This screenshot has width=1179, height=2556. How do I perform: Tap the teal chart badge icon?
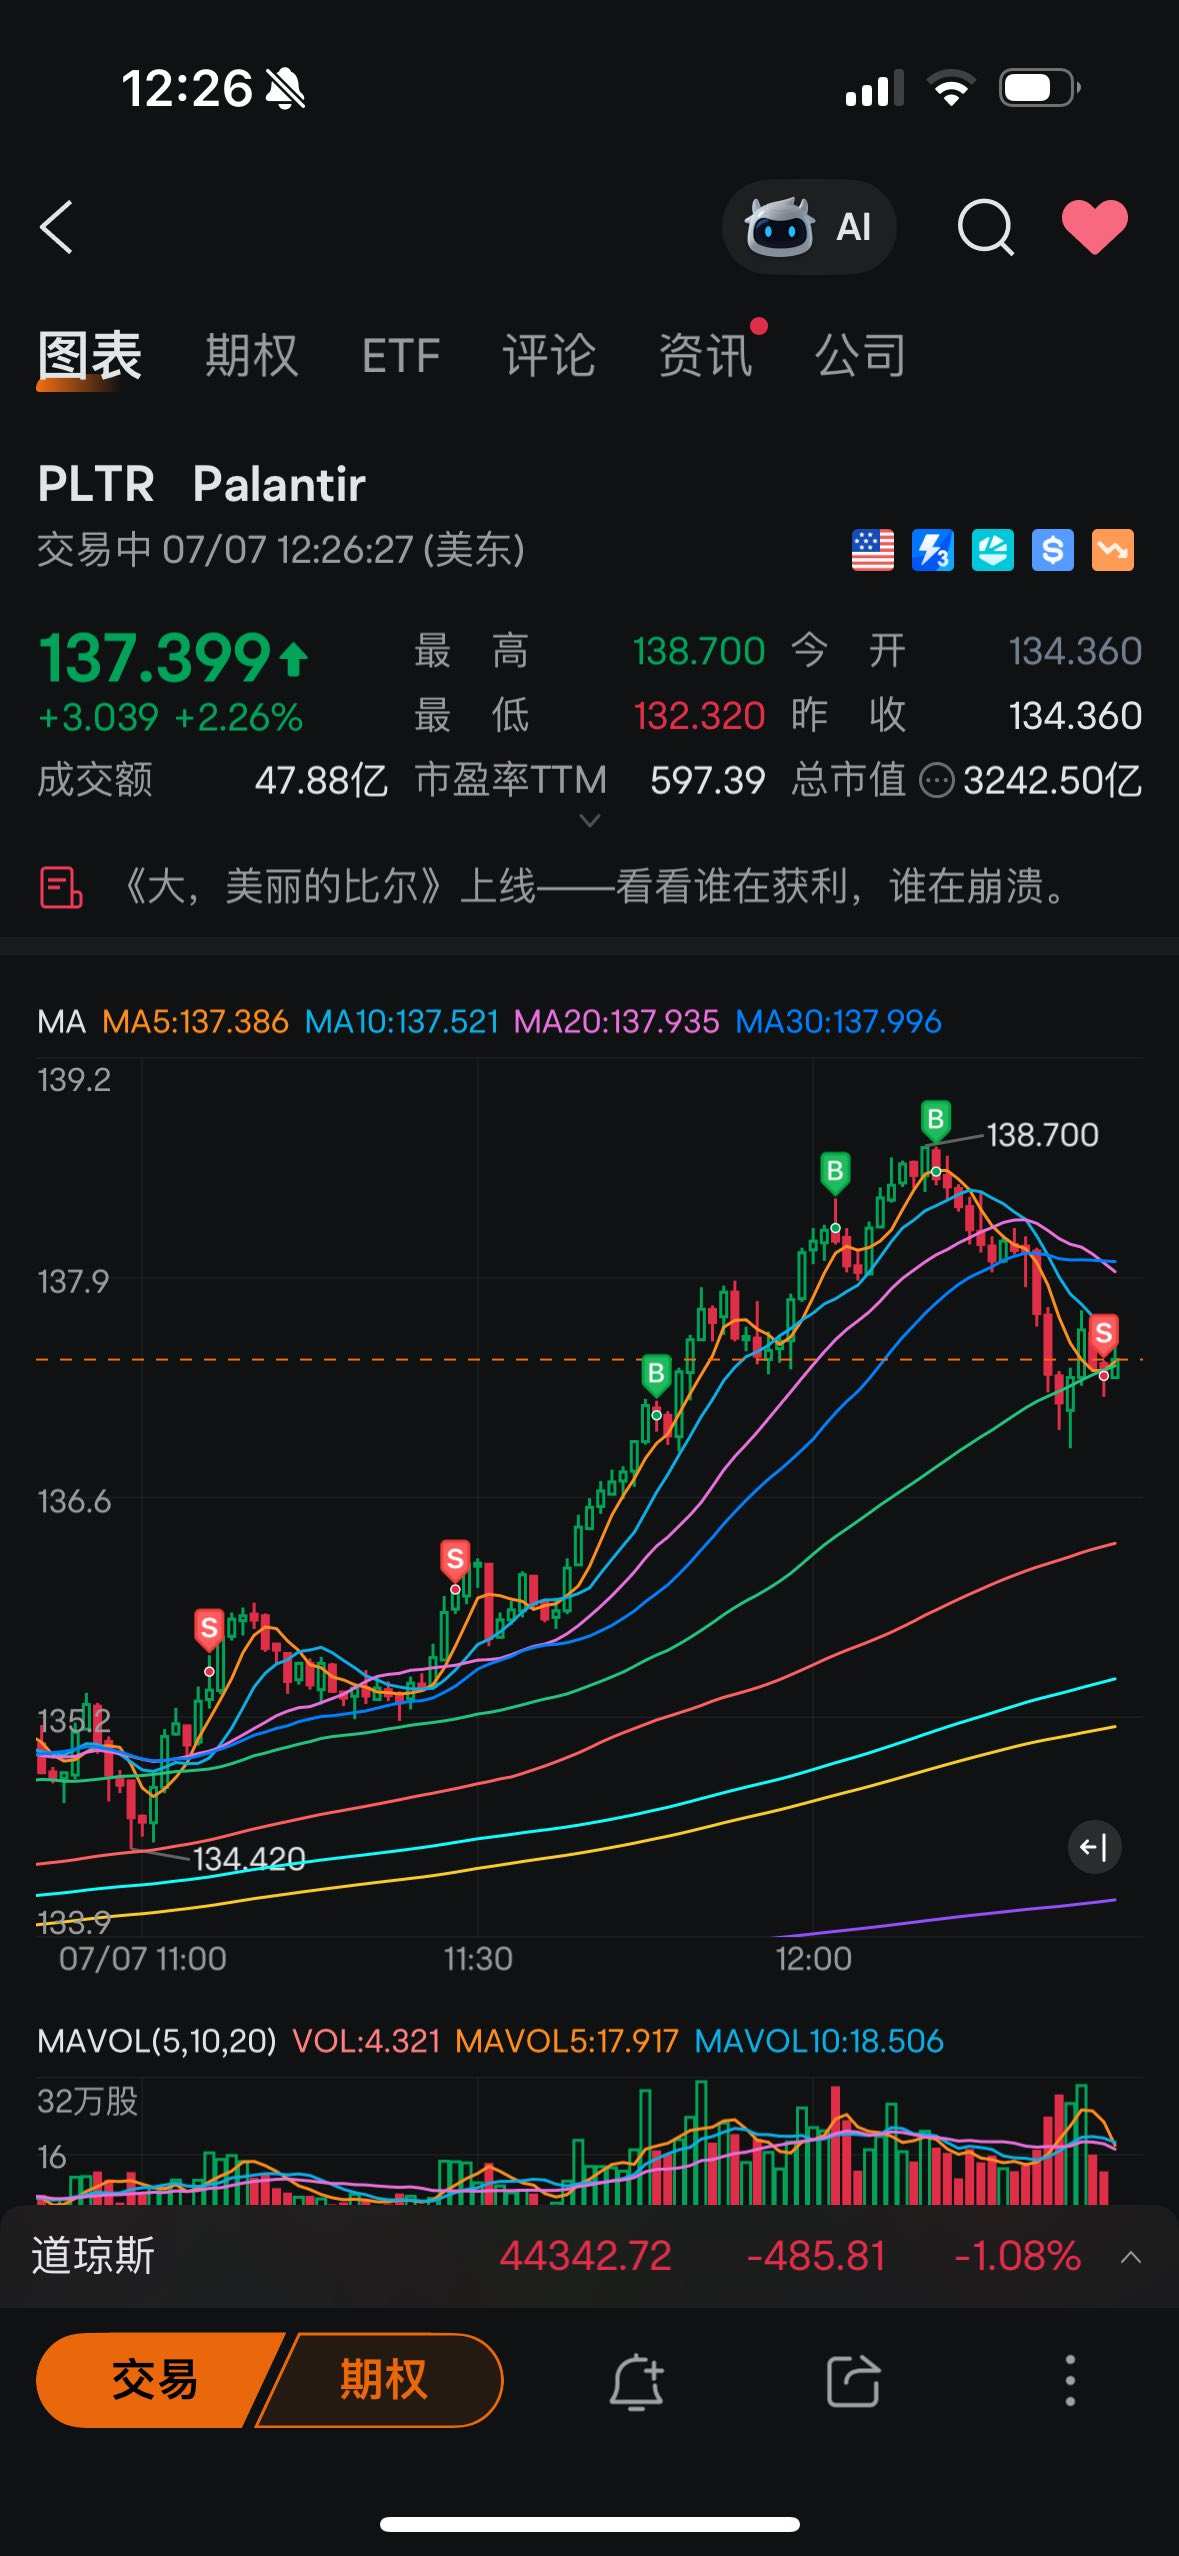point(992,550)
